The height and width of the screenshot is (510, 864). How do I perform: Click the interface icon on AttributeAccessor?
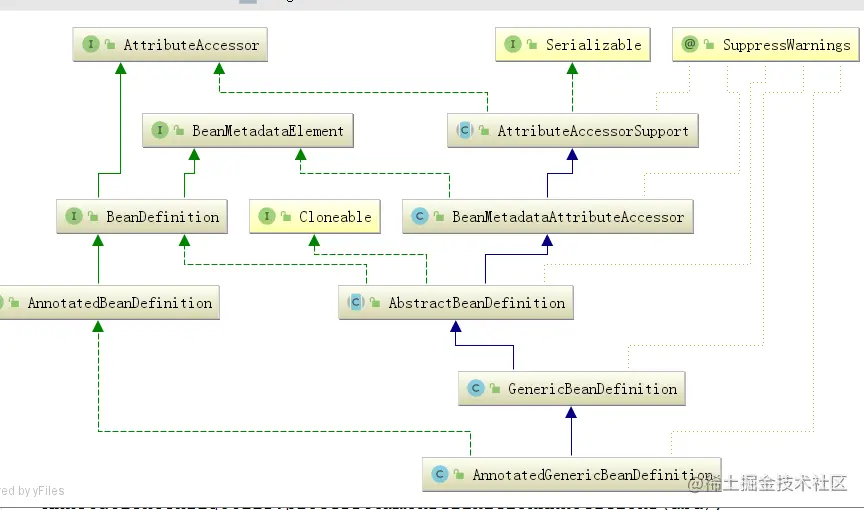point(91,44)
